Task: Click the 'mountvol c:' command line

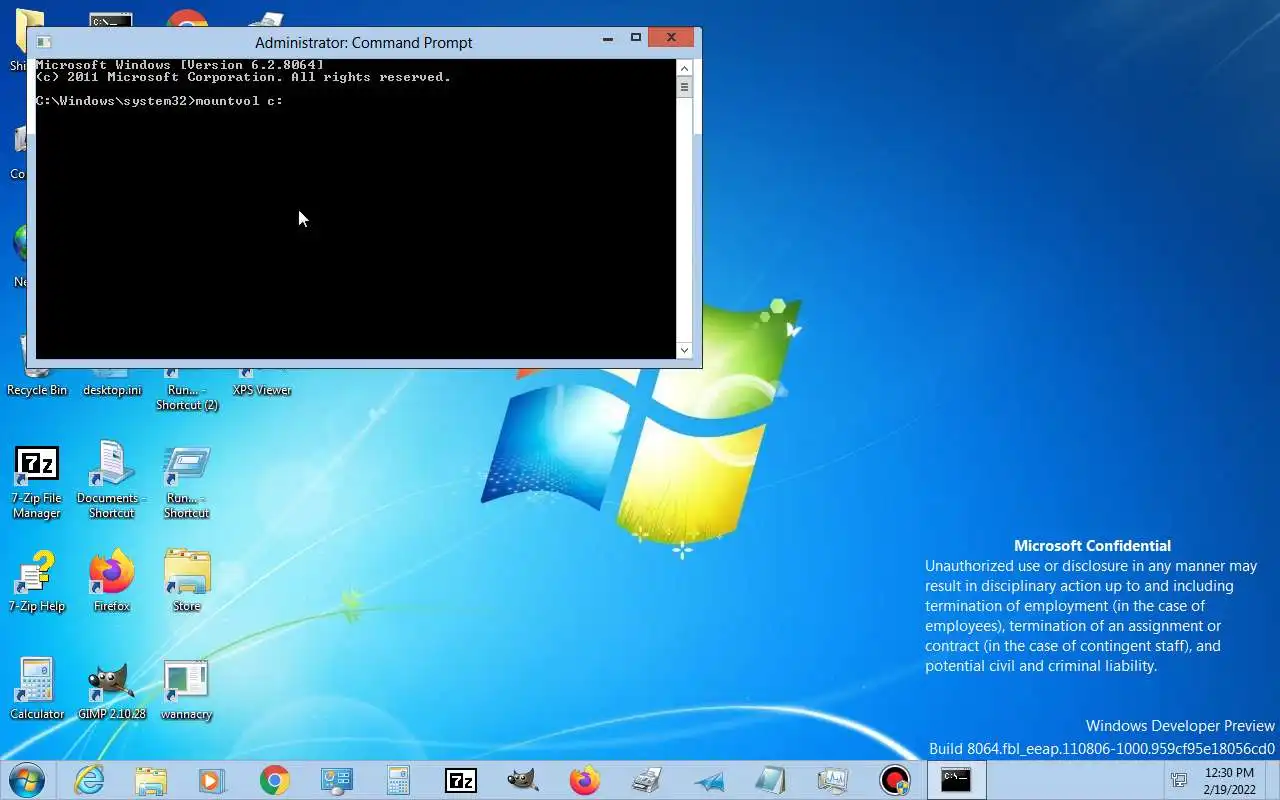Action: pos(159,101)
